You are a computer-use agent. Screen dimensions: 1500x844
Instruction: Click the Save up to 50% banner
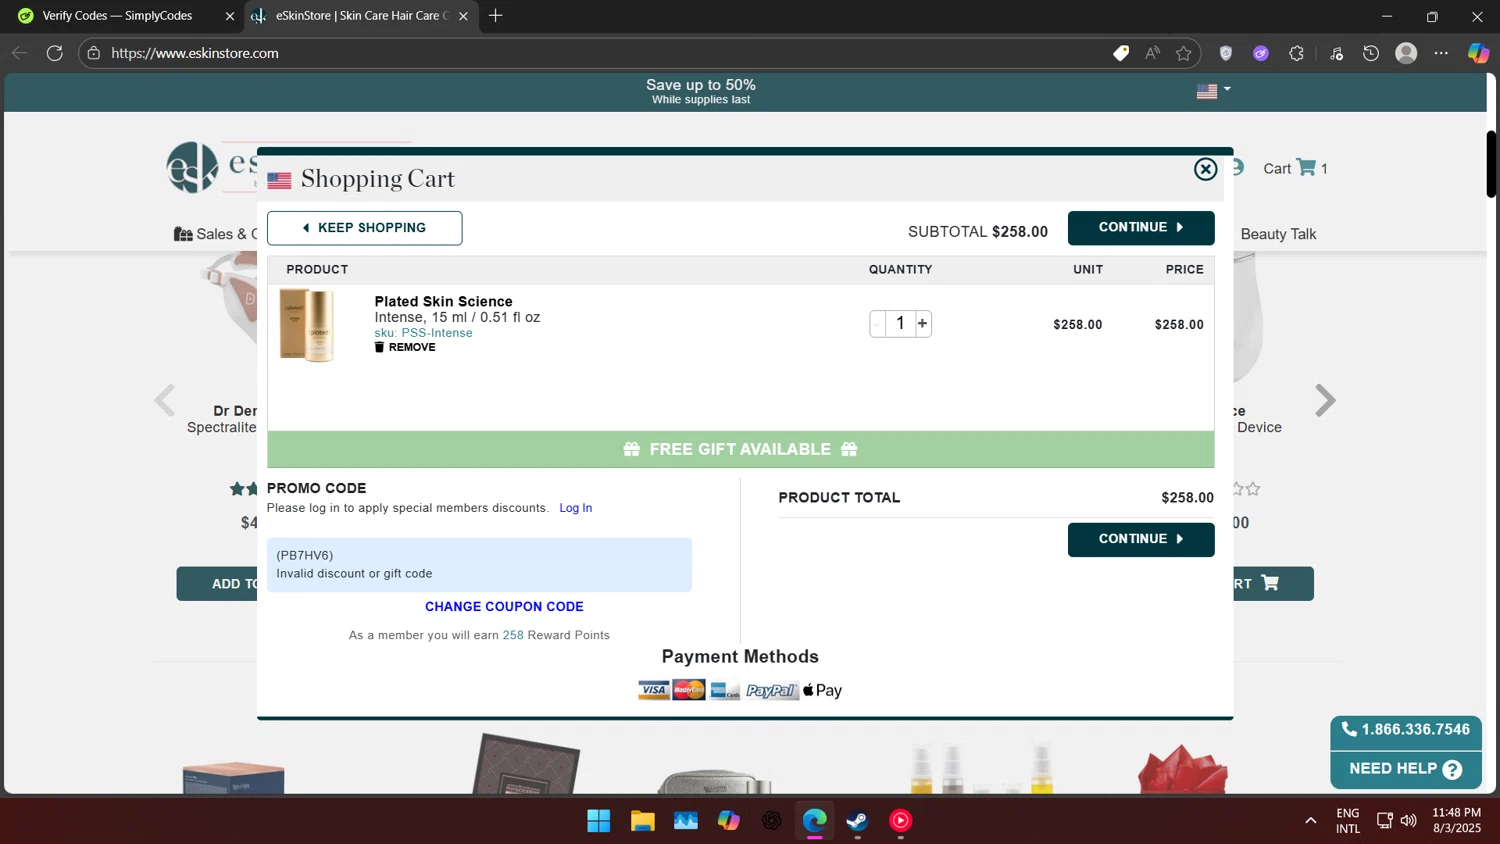700,91
